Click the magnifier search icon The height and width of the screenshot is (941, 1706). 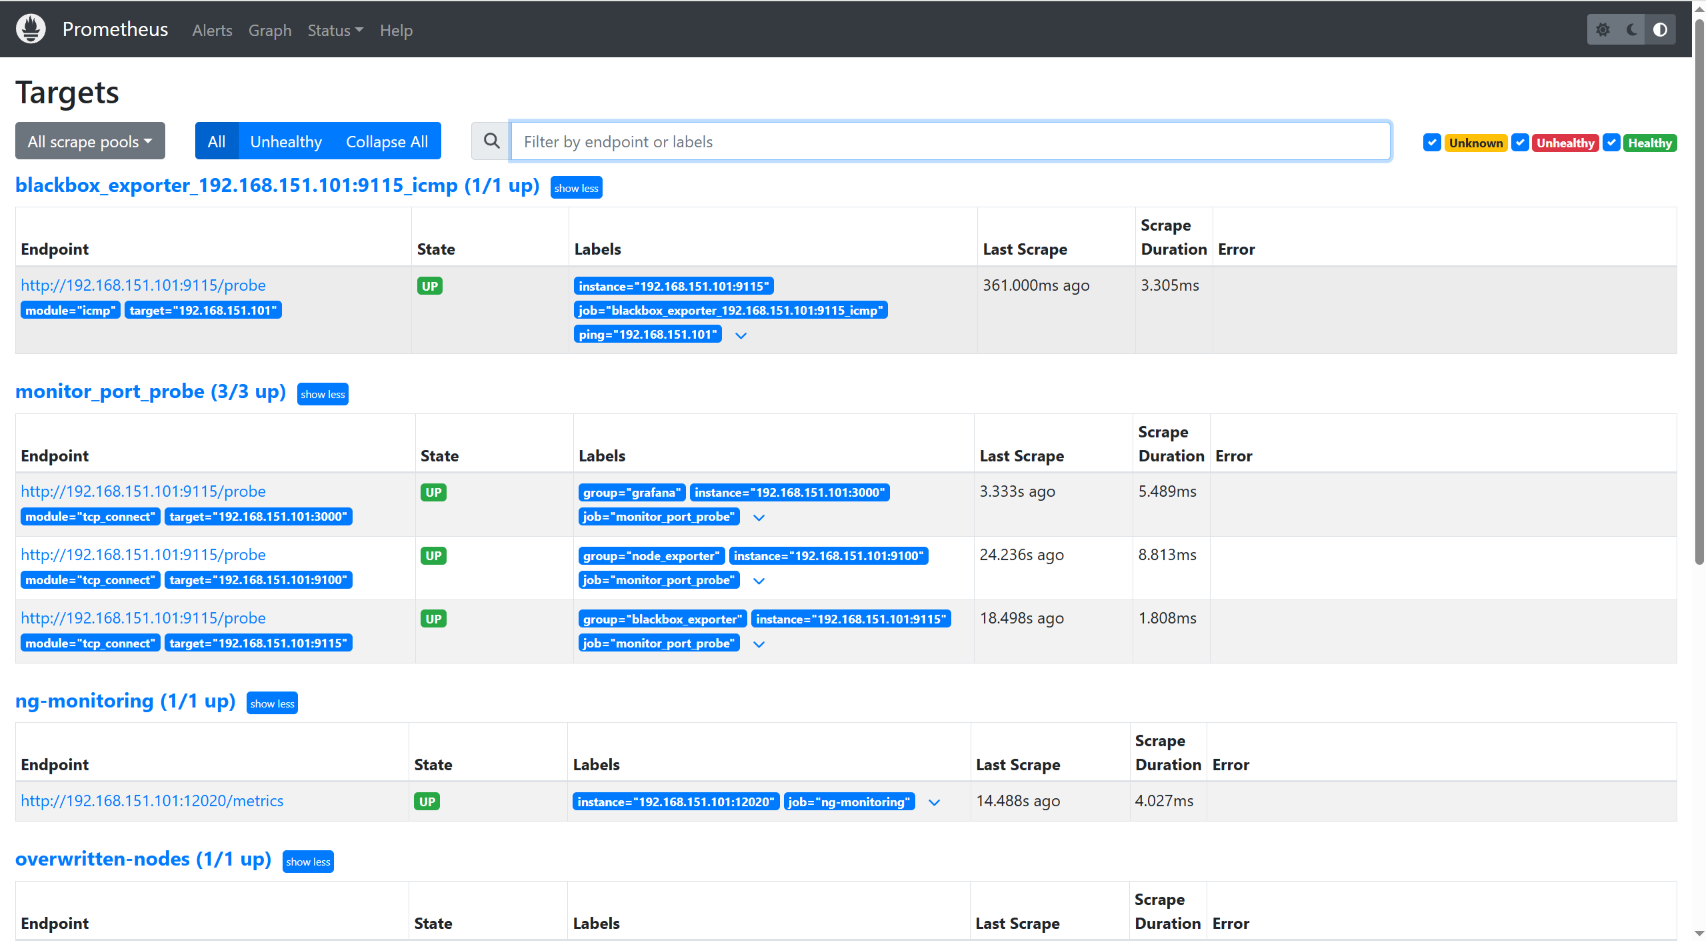click(x=491, y=141)
